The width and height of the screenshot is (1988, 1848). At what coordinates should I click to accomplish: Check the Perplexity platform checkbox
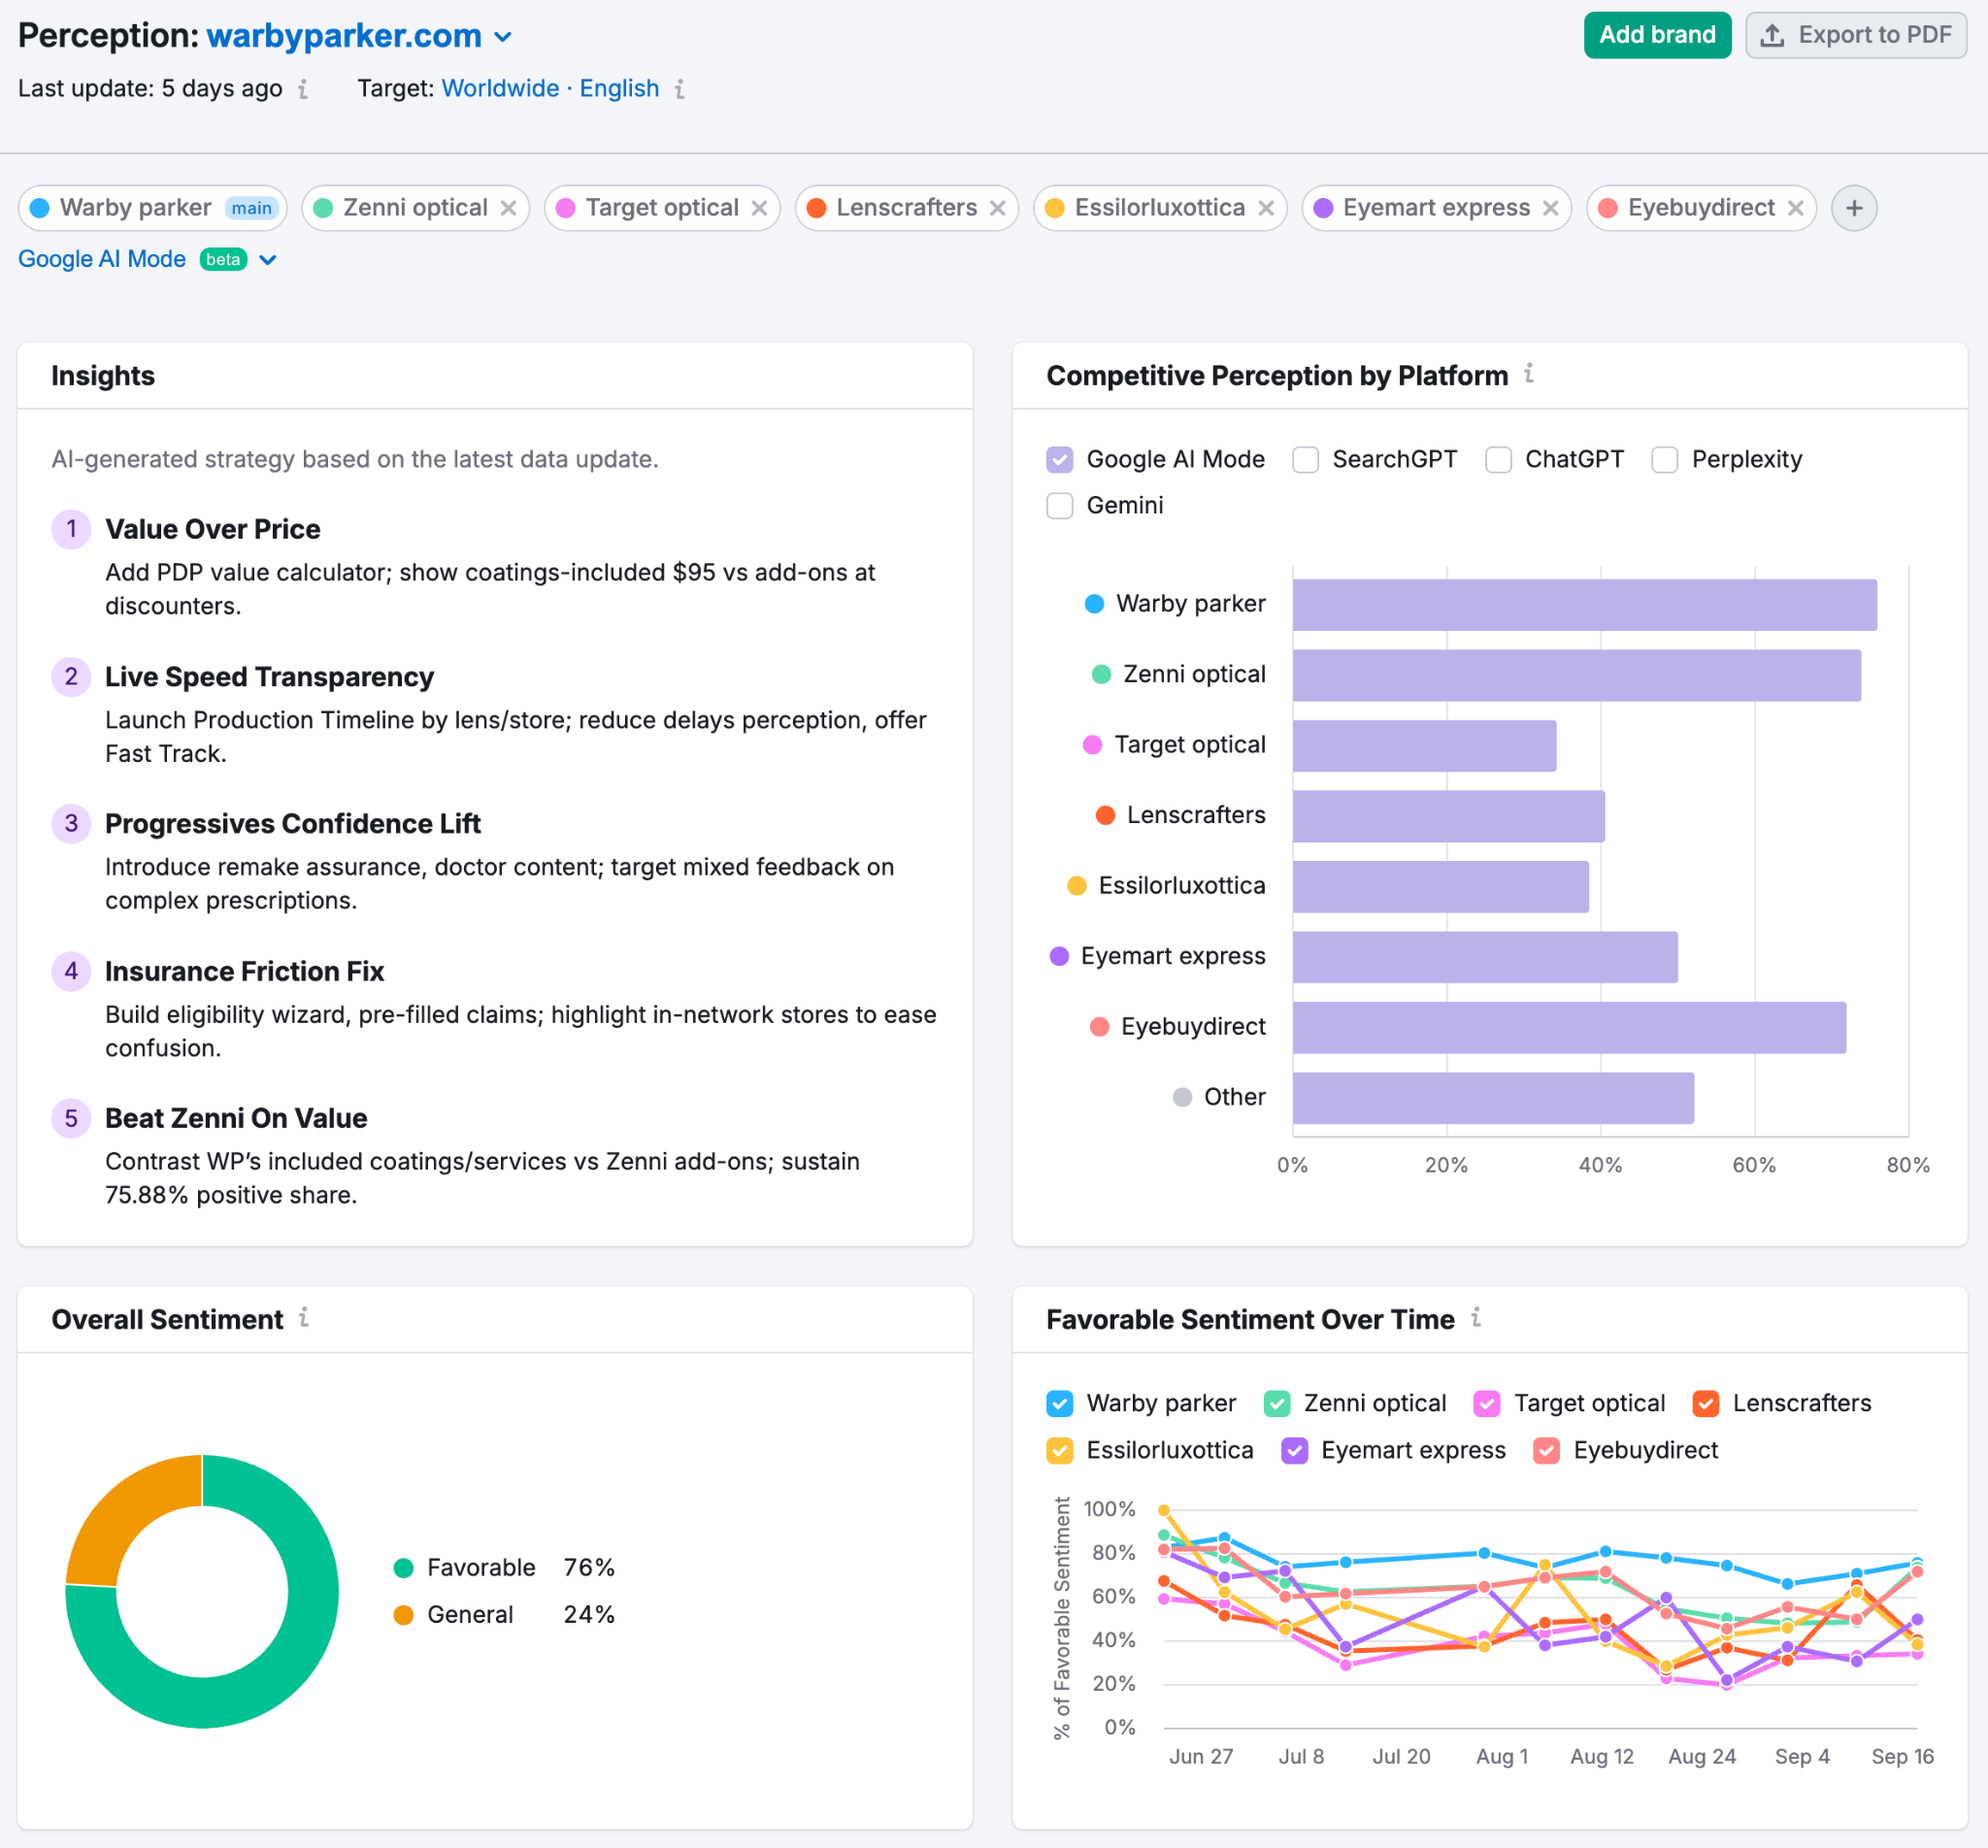[1664, 460]
